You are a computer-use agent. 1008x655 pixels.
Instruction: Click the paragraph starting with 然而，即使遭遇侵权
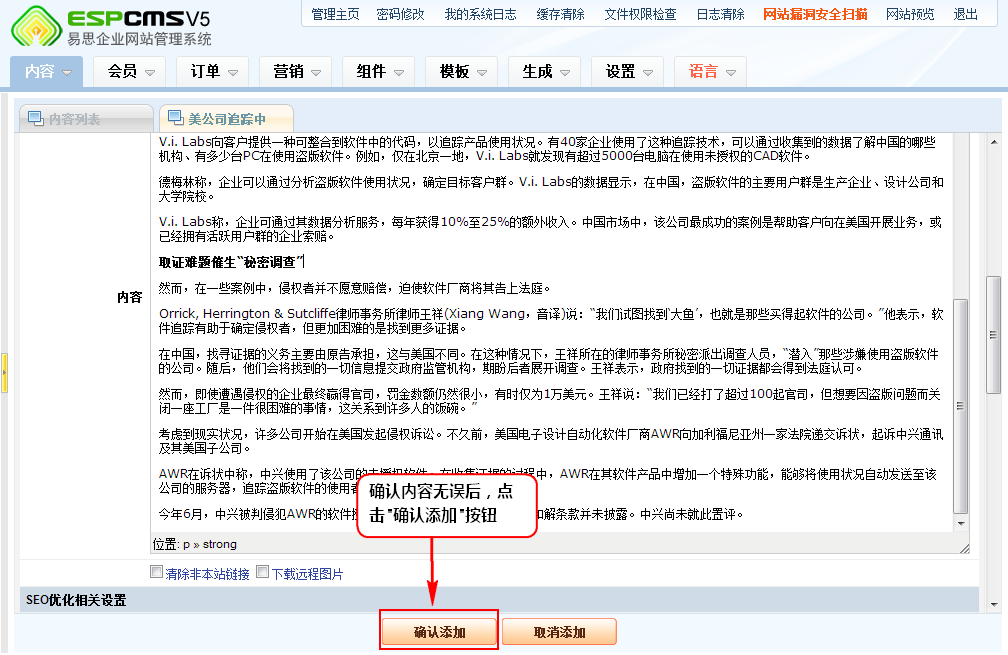550,401
